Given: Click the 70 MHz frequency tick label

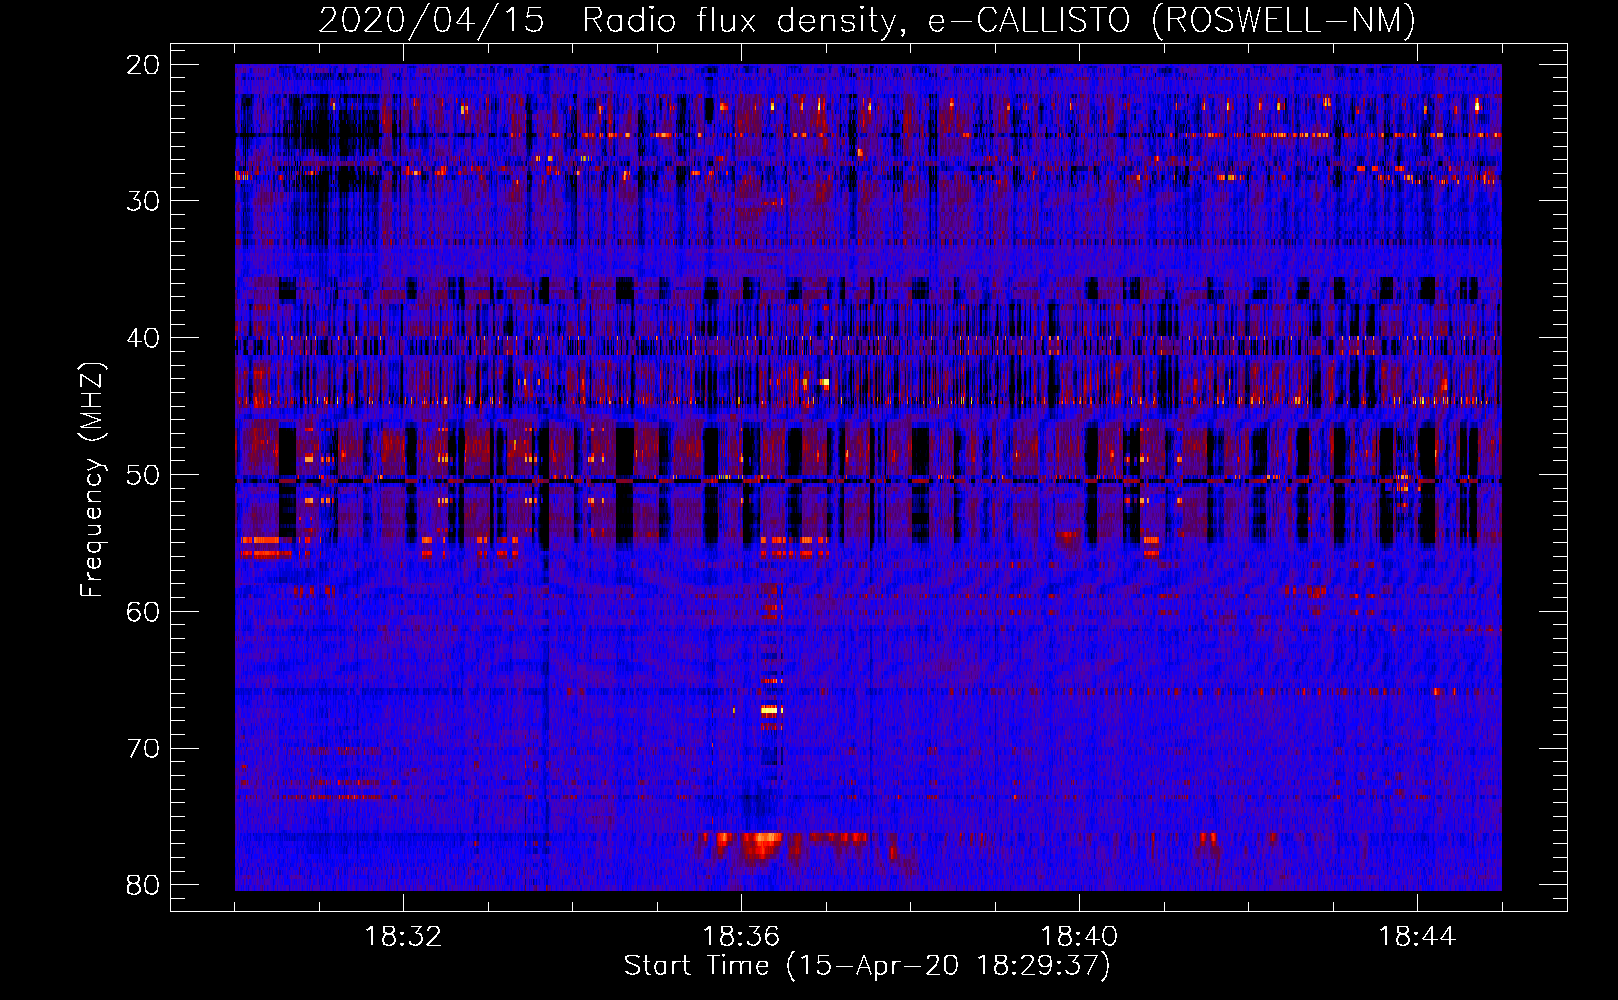Looking at the screenshot, I should point(143,748).
